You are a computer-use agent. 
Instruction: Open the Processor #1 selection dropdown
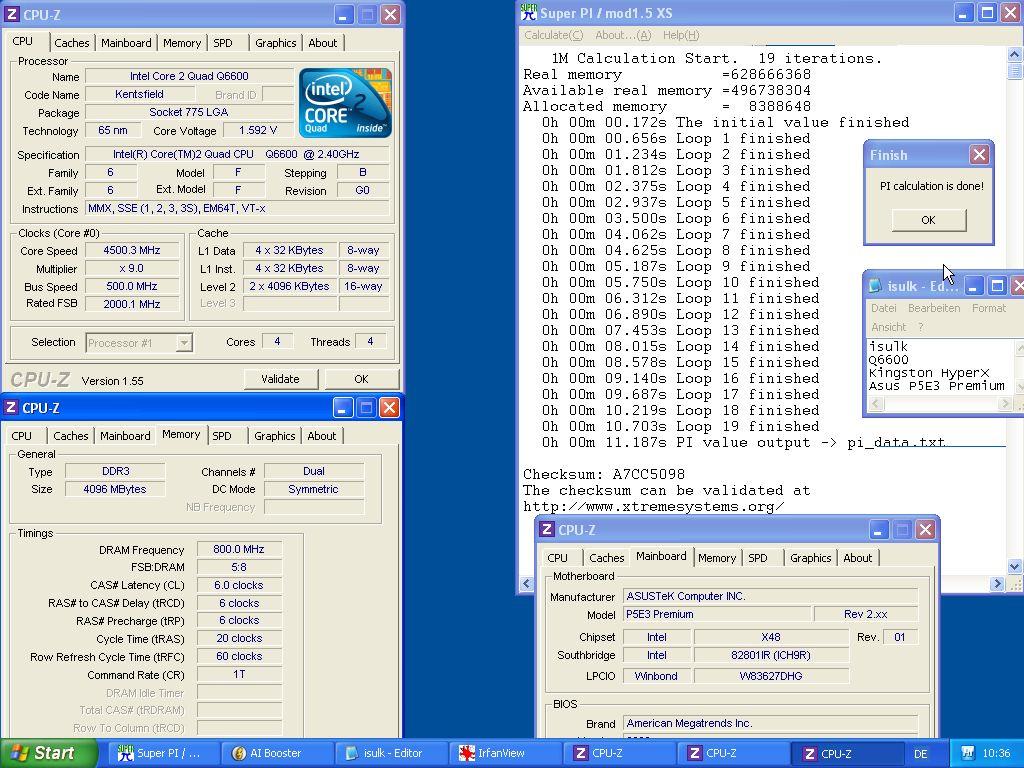pyautogui.click(x=184, y=343)
